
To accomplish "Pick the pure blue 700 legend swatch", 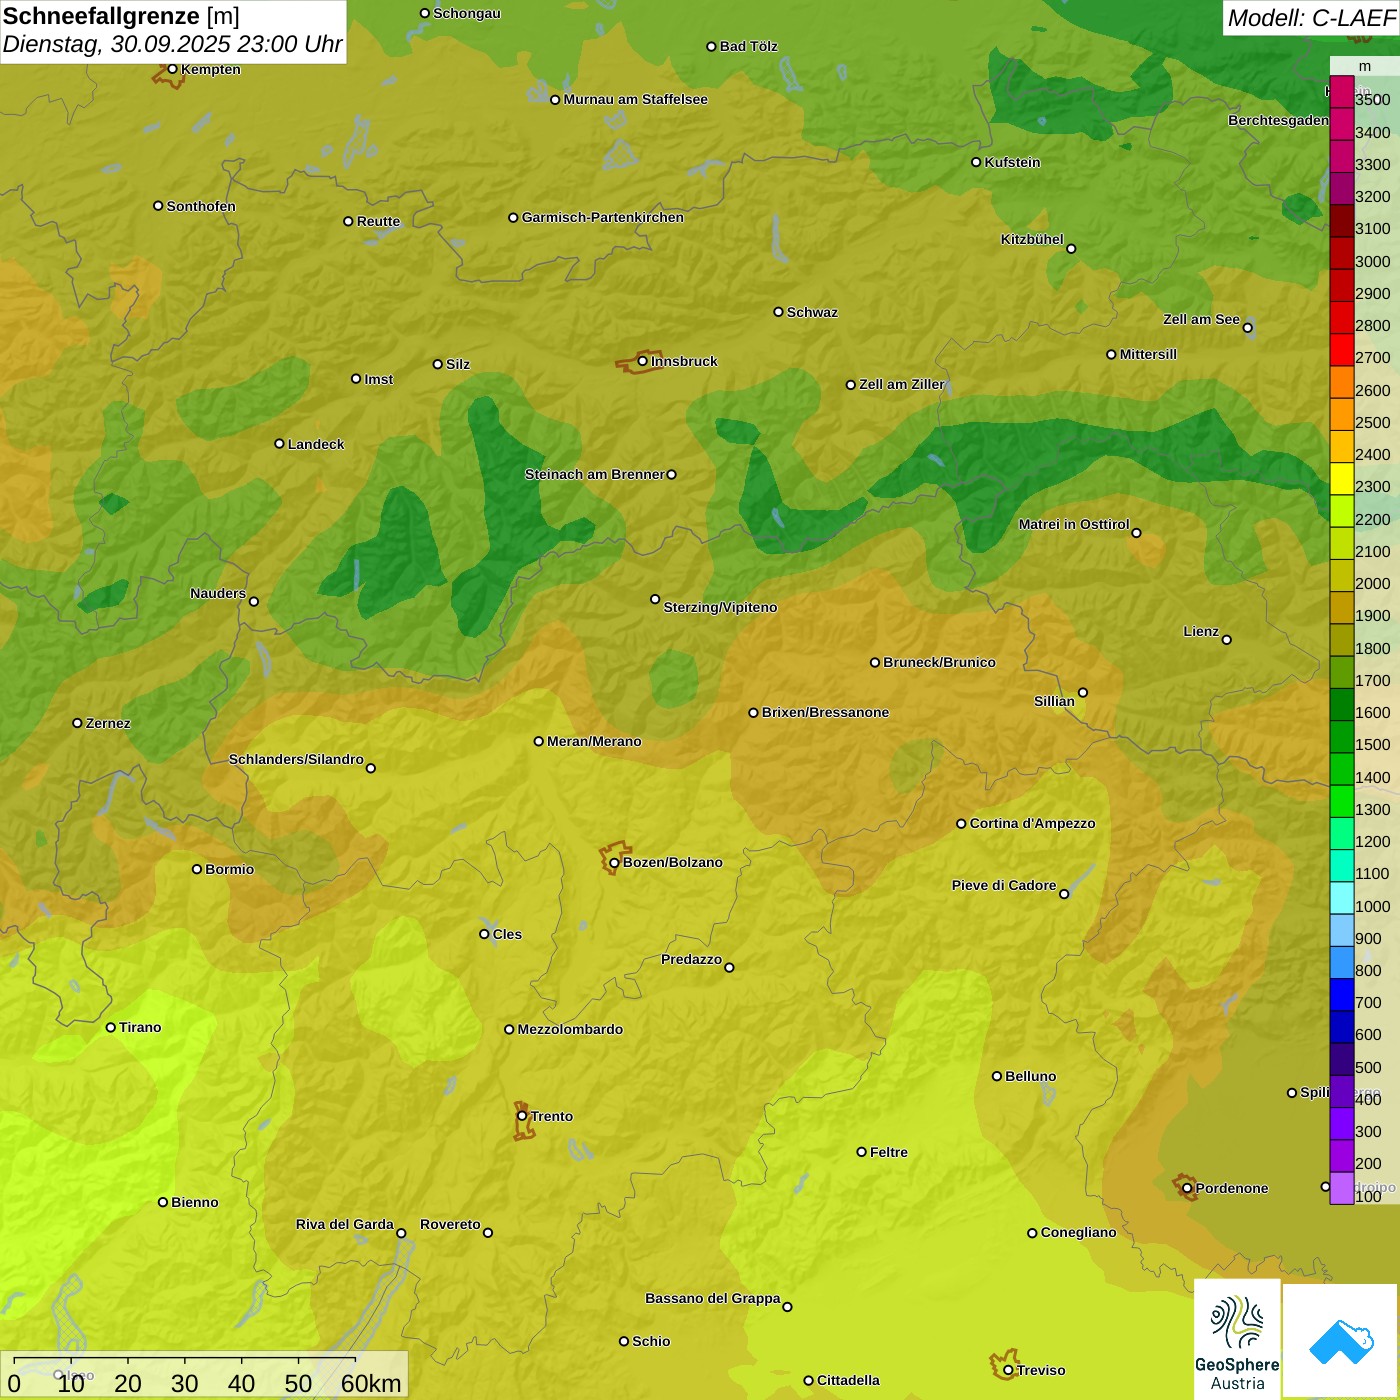I will [x=1341, y=995].
